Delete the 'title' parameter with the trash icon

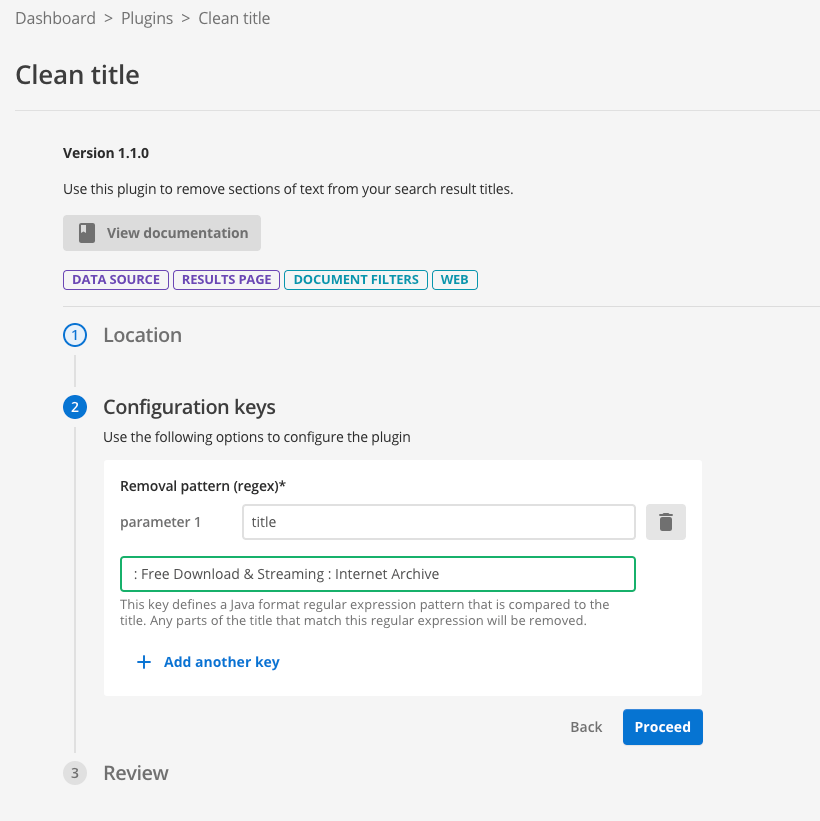coord(665,521)
